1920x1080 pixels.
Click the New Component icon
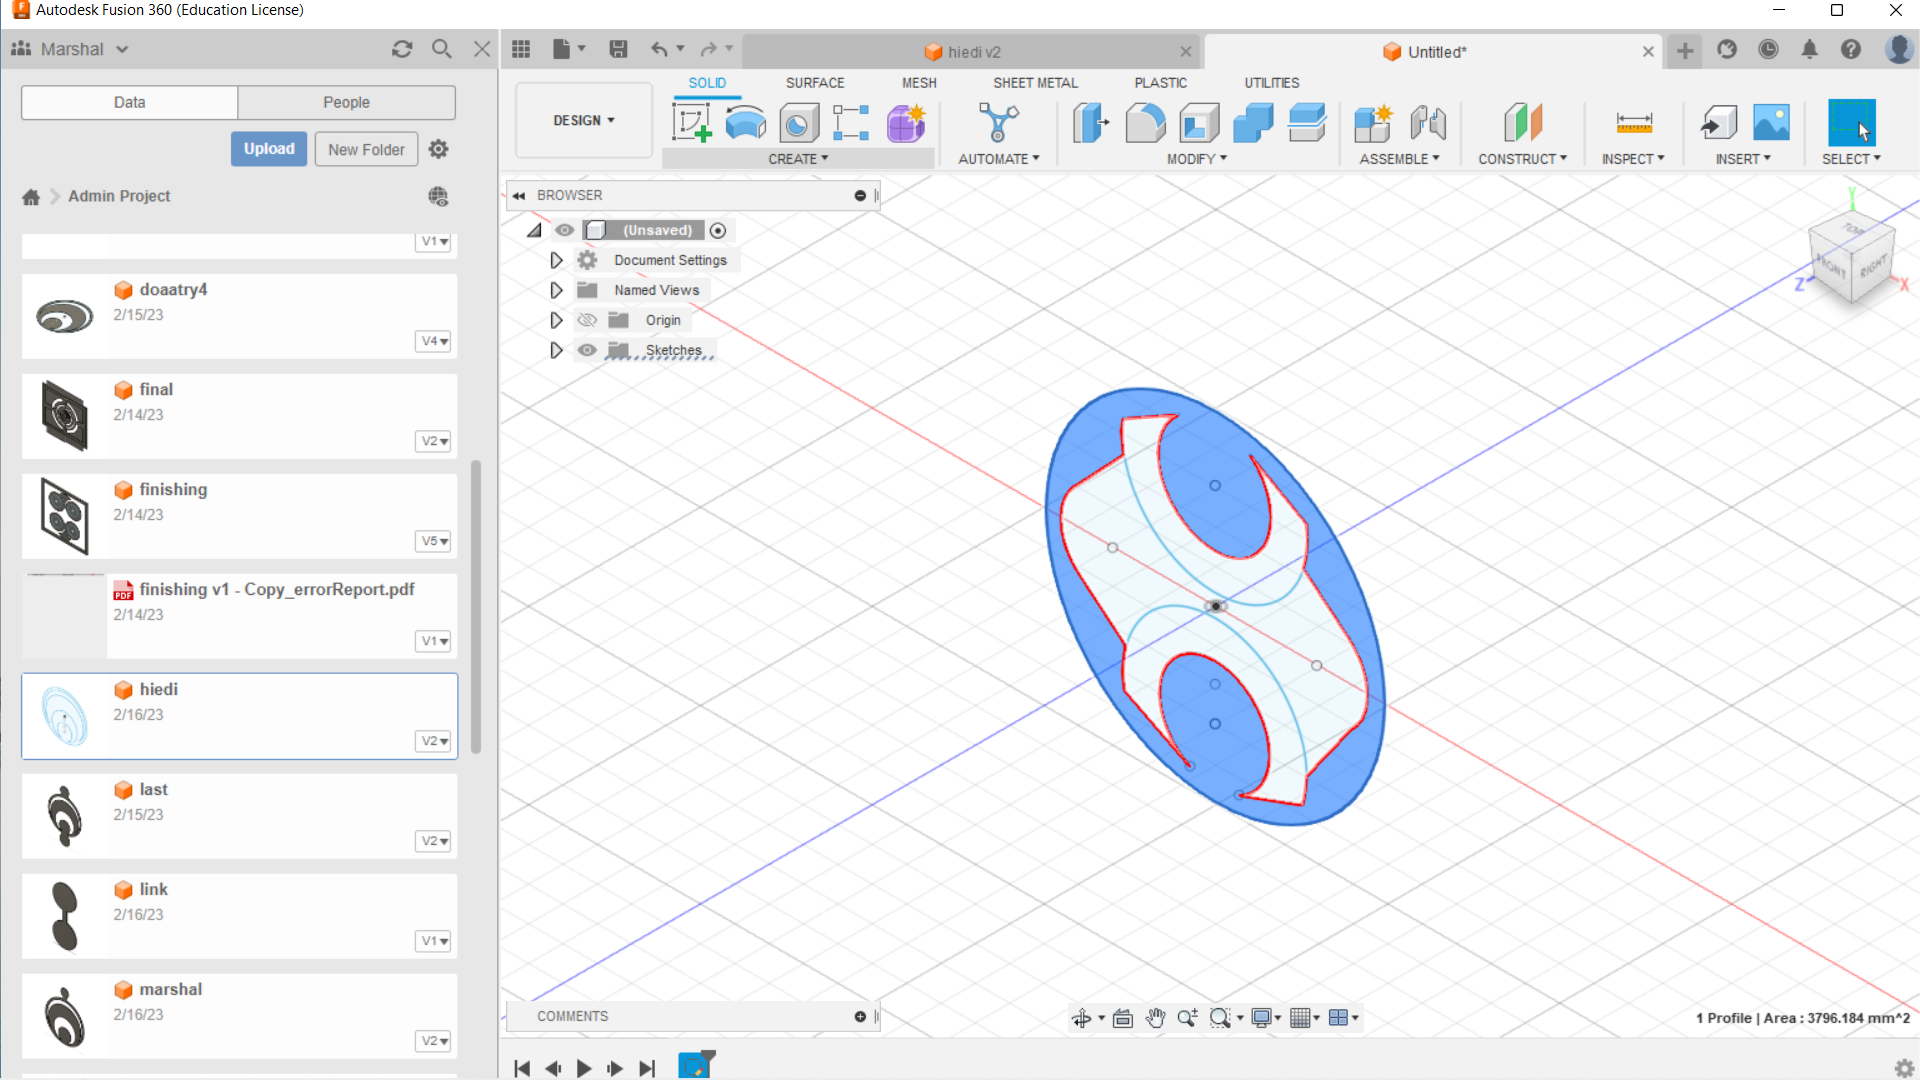point(1373,123)
